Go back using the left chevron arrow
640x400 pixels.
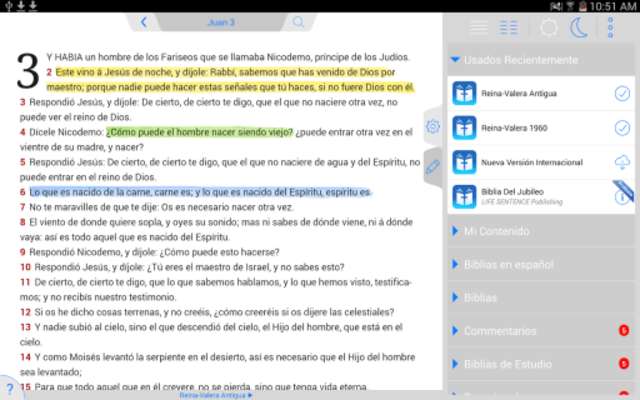(144, 21)
